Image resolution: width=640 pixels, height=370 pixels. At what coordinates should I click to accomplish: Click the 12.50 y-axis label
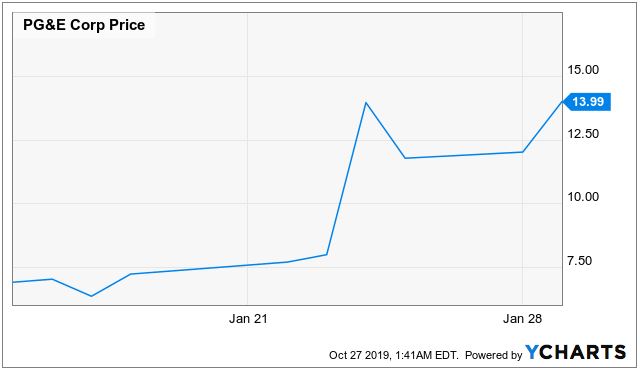[x=583, y=134]
